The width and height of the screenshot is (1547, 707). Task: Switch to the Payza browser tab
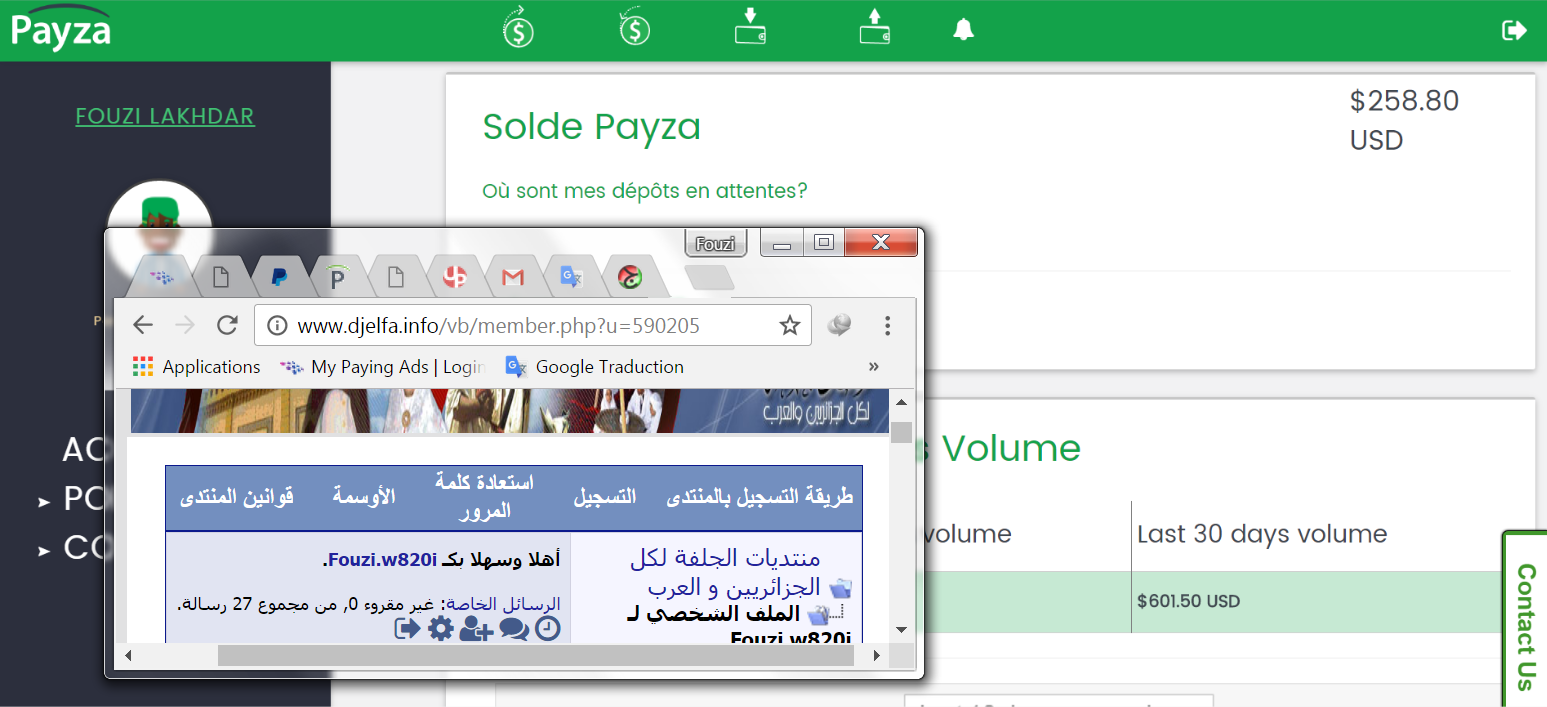[x=338, y=277]
